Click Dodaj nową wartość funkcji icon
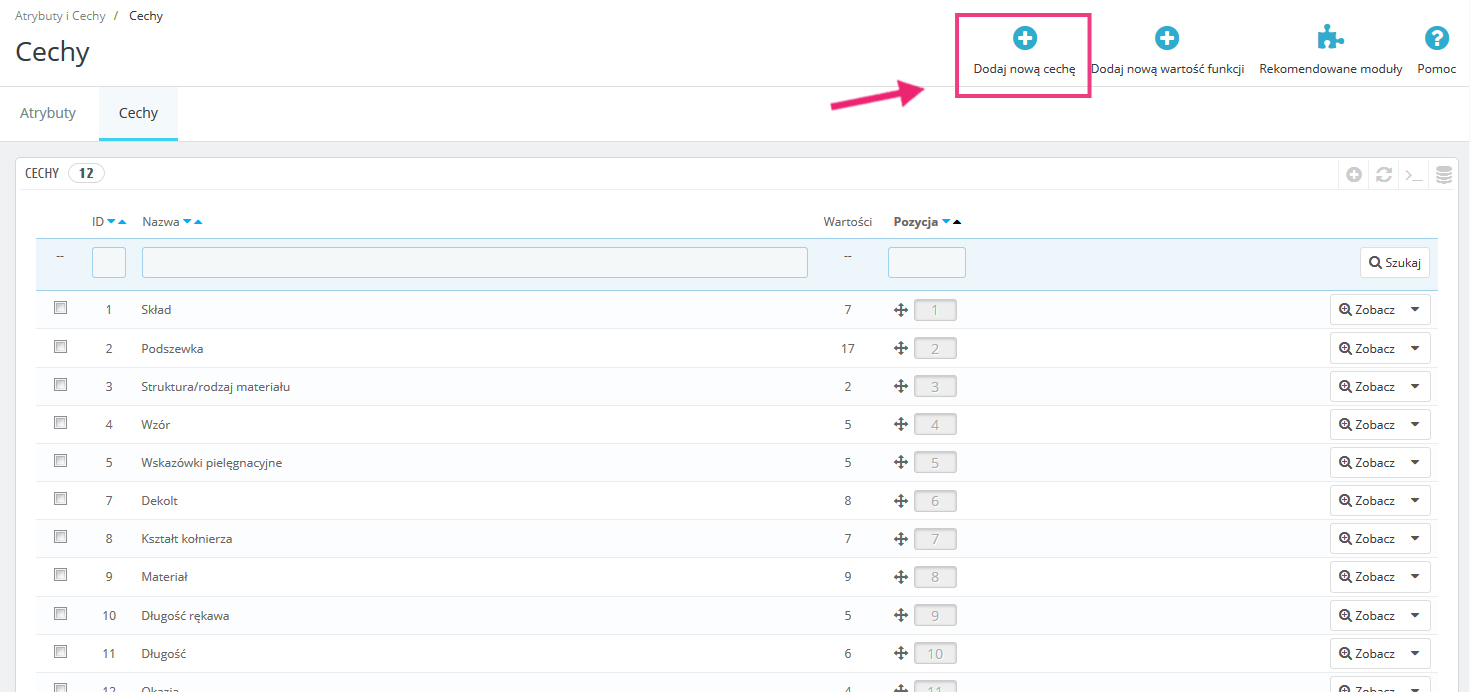Image resolution: width=1470 pixels, height=692 pixels. pyautogui.click(x=1167, y=39)
